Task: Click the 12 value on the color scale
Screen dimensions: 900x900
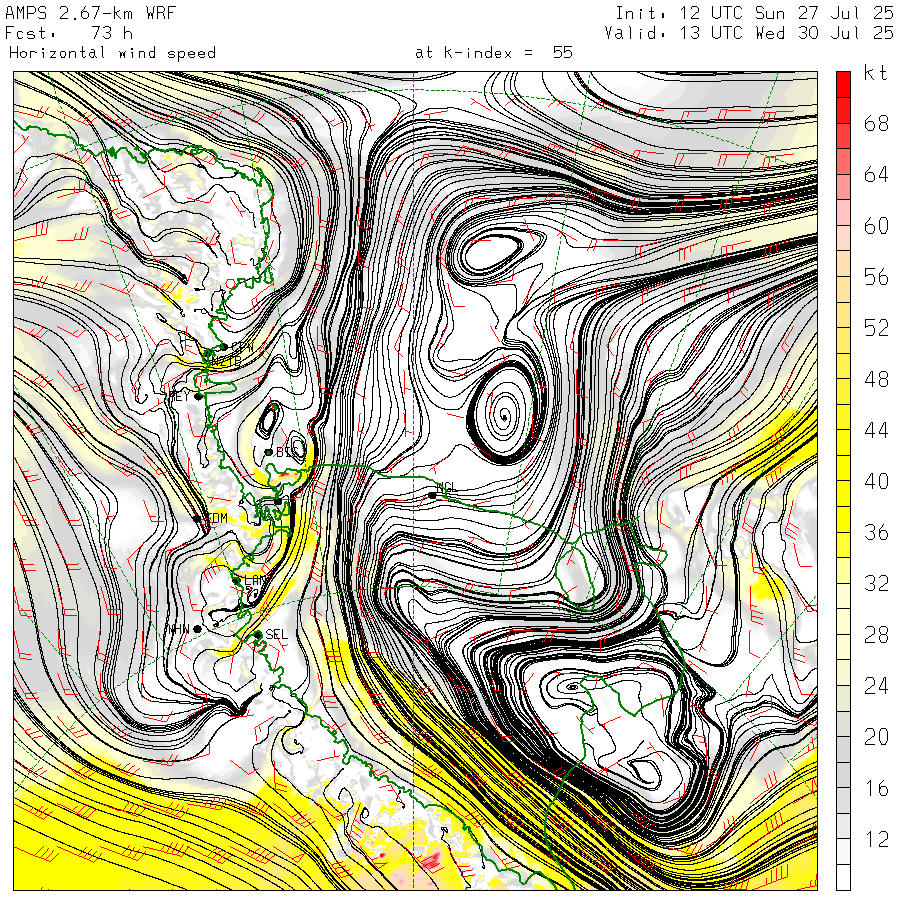Action: click(876, 840)
